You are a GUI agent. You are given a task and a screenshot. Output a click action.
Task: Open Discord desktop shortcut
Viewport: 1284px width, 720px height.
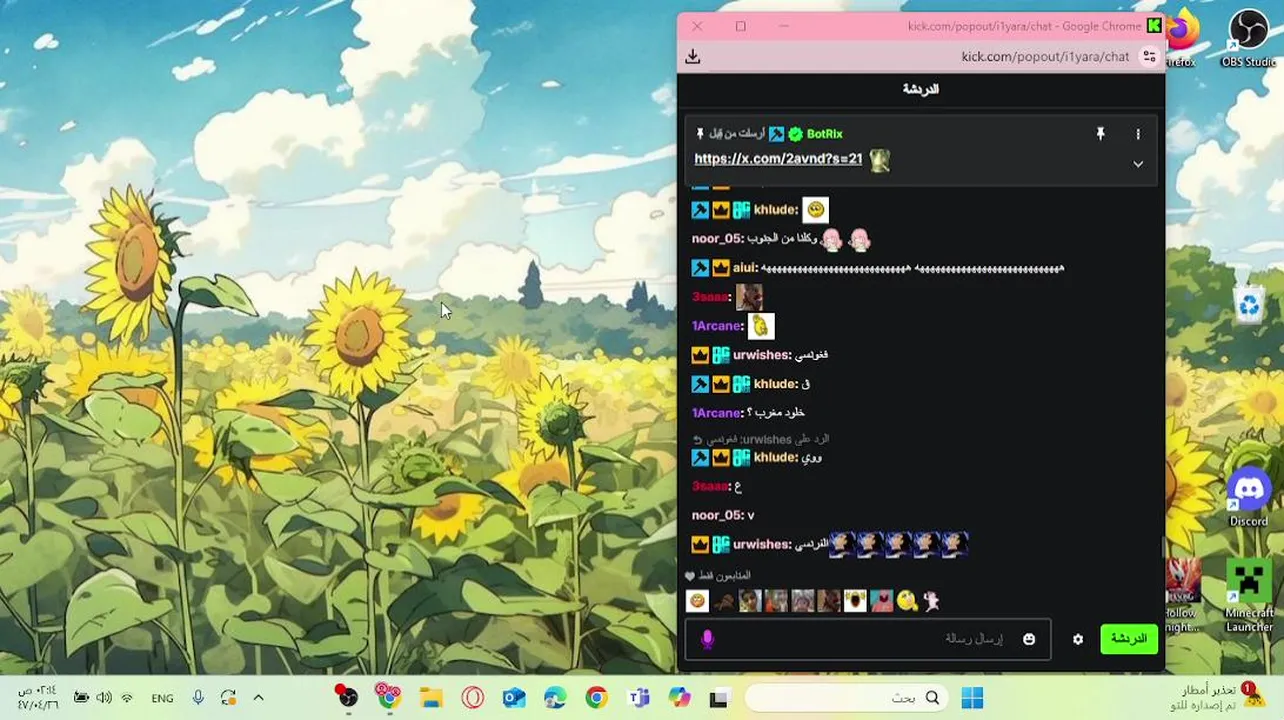tap(1248, 498)
